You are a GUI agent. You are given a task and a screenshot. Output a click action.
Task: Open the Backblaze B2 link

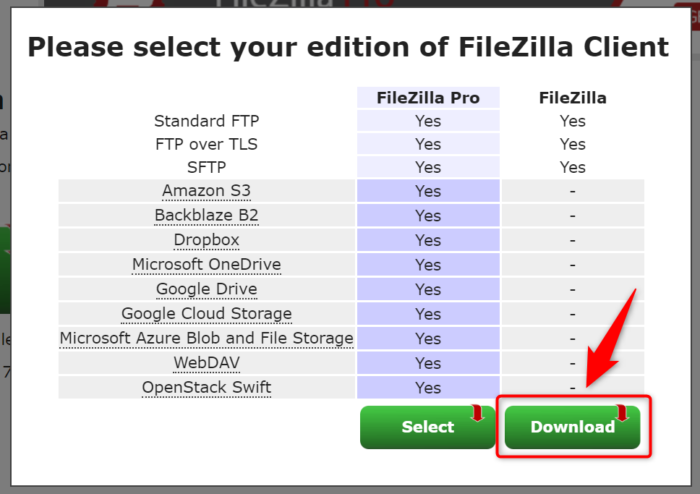click(206, 215)
